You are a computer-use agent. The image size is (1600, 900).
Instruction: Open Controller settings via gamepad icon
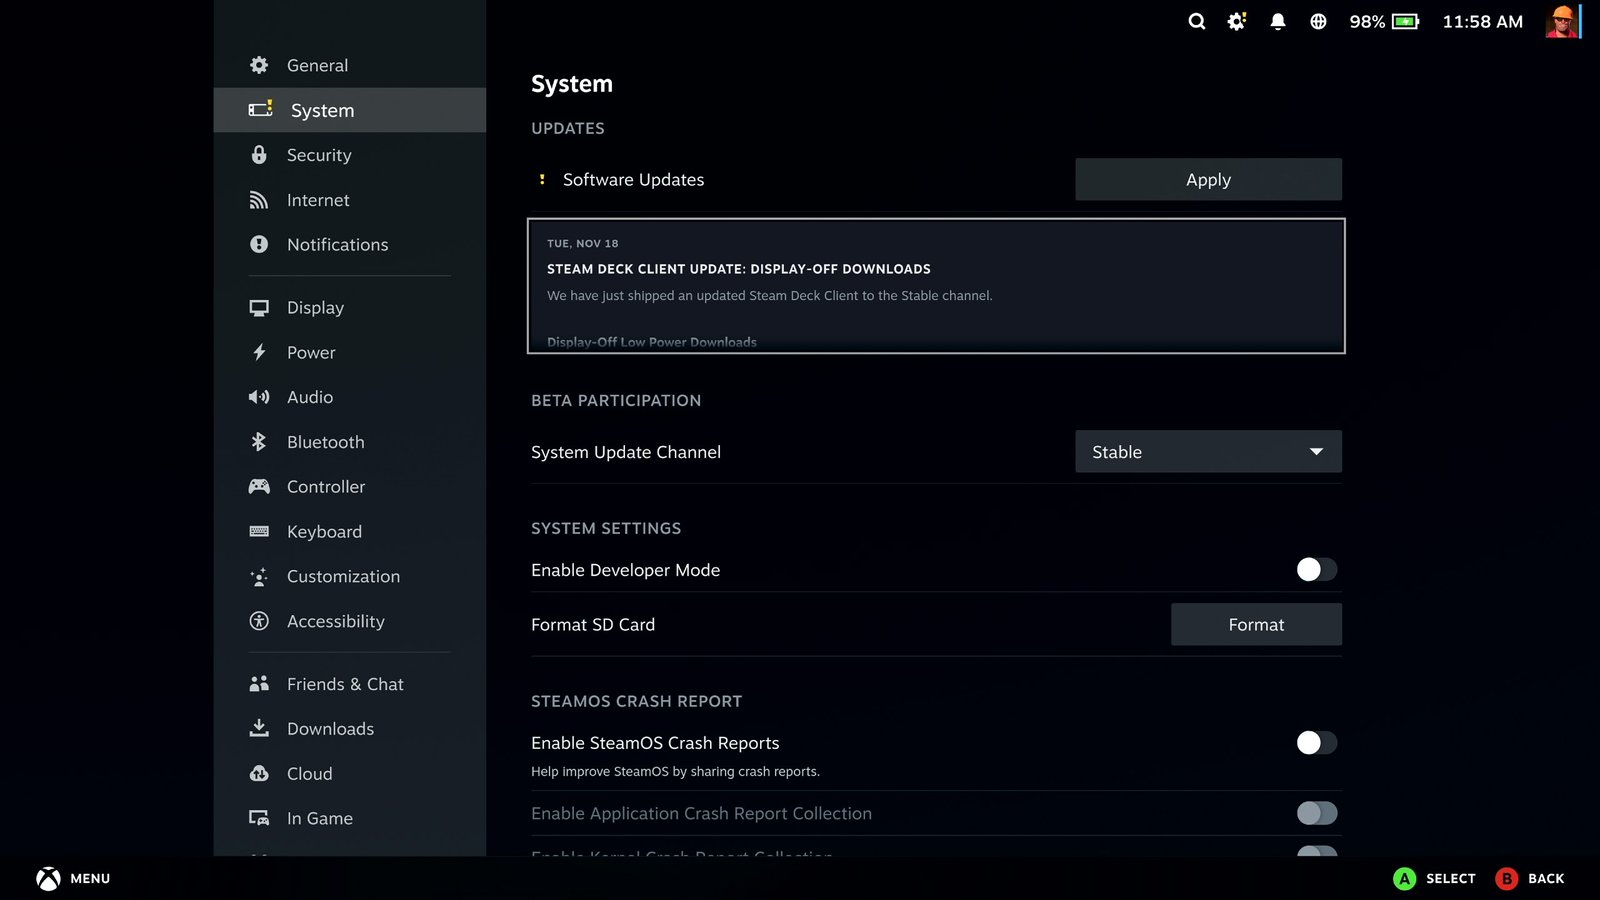258,487
